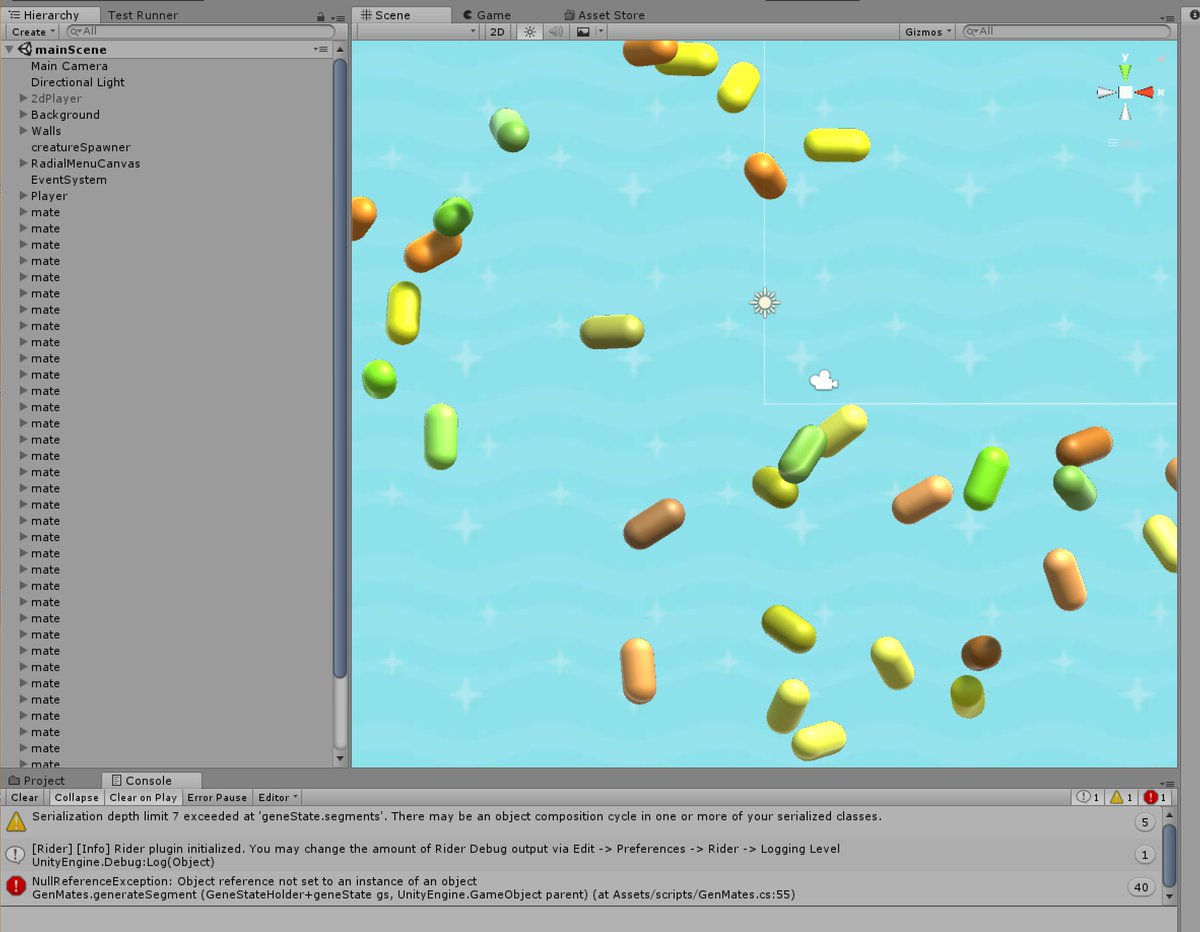The height and width of the screenshot is (932, 1200).
Task: Mute scene audio with the speaker icon
Action: point(555,31)
